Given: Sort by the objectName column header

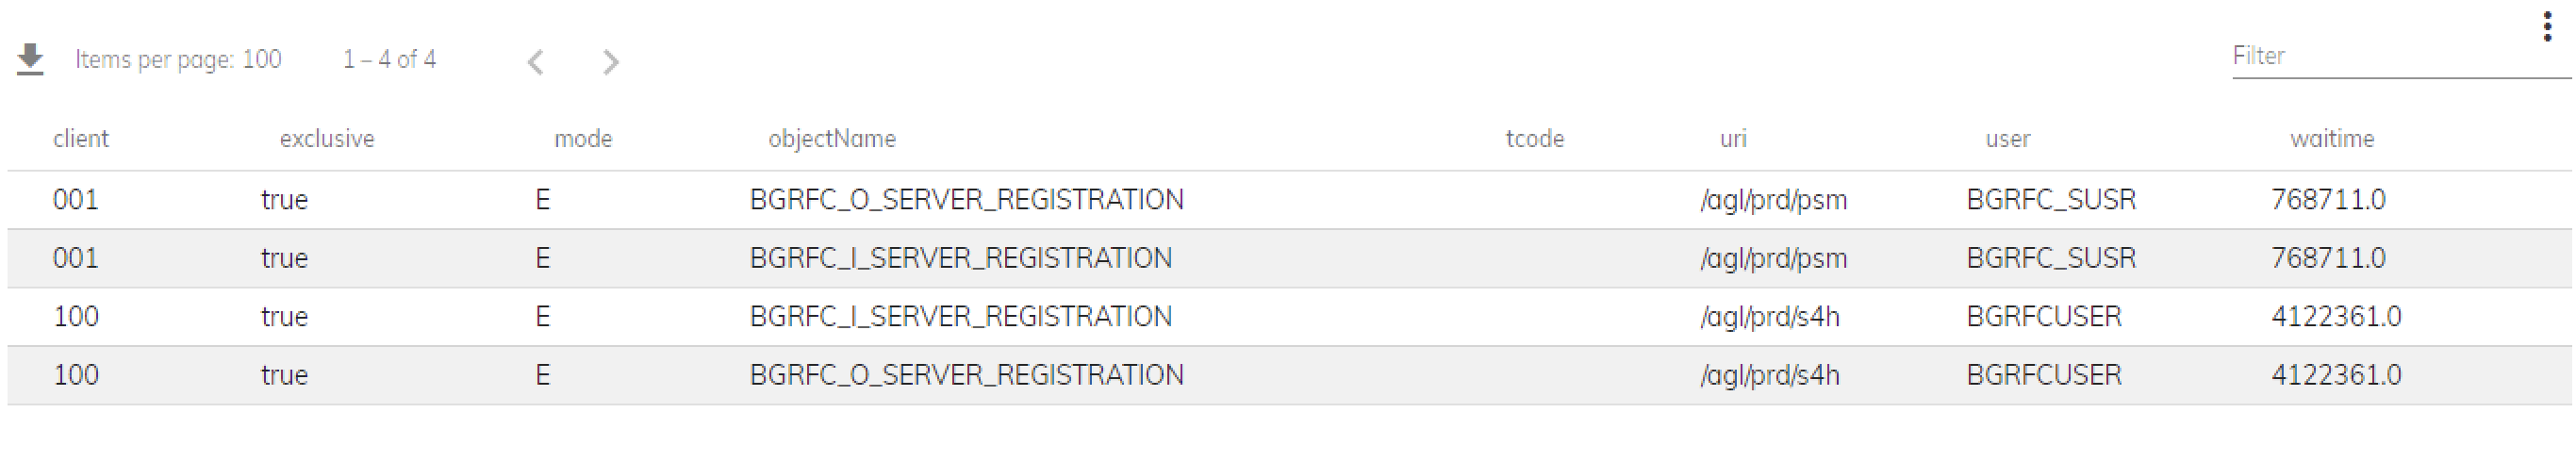Looking at the screenshot, I should tap(832, 139).
